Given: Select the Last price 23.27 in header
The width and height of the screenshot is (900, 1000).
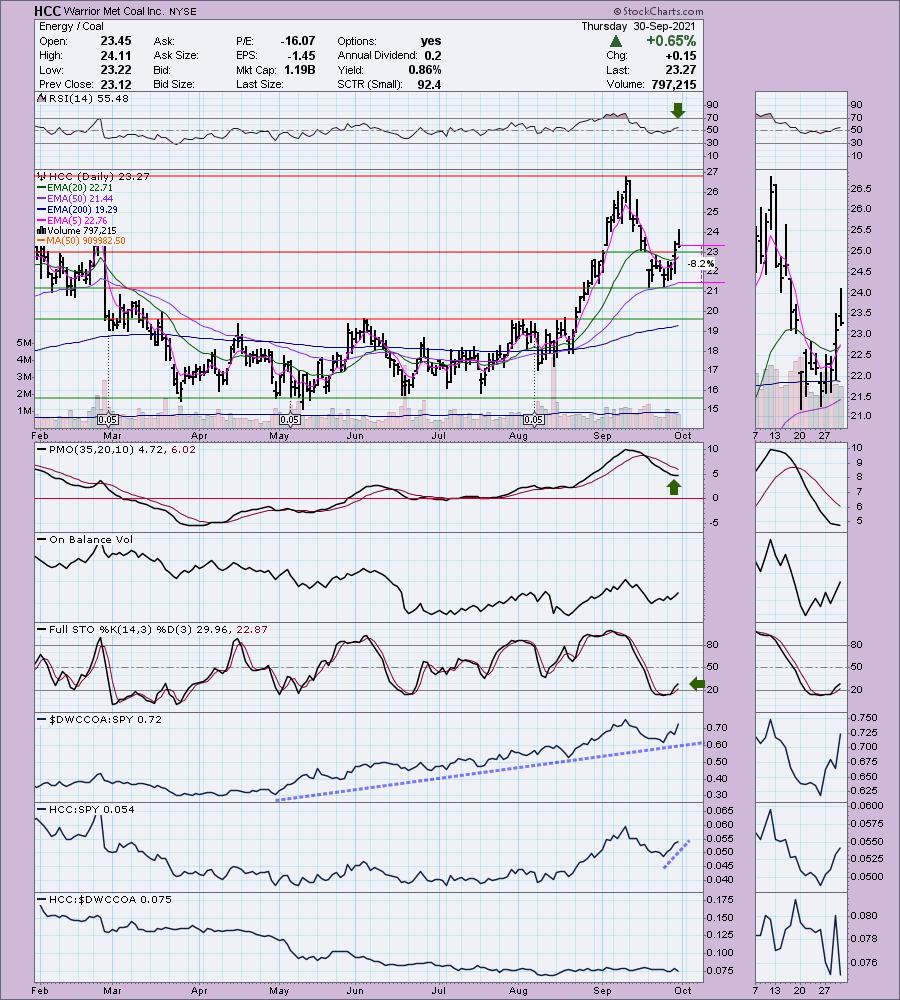Looking at the screenshot, I should tap(681, 70).
